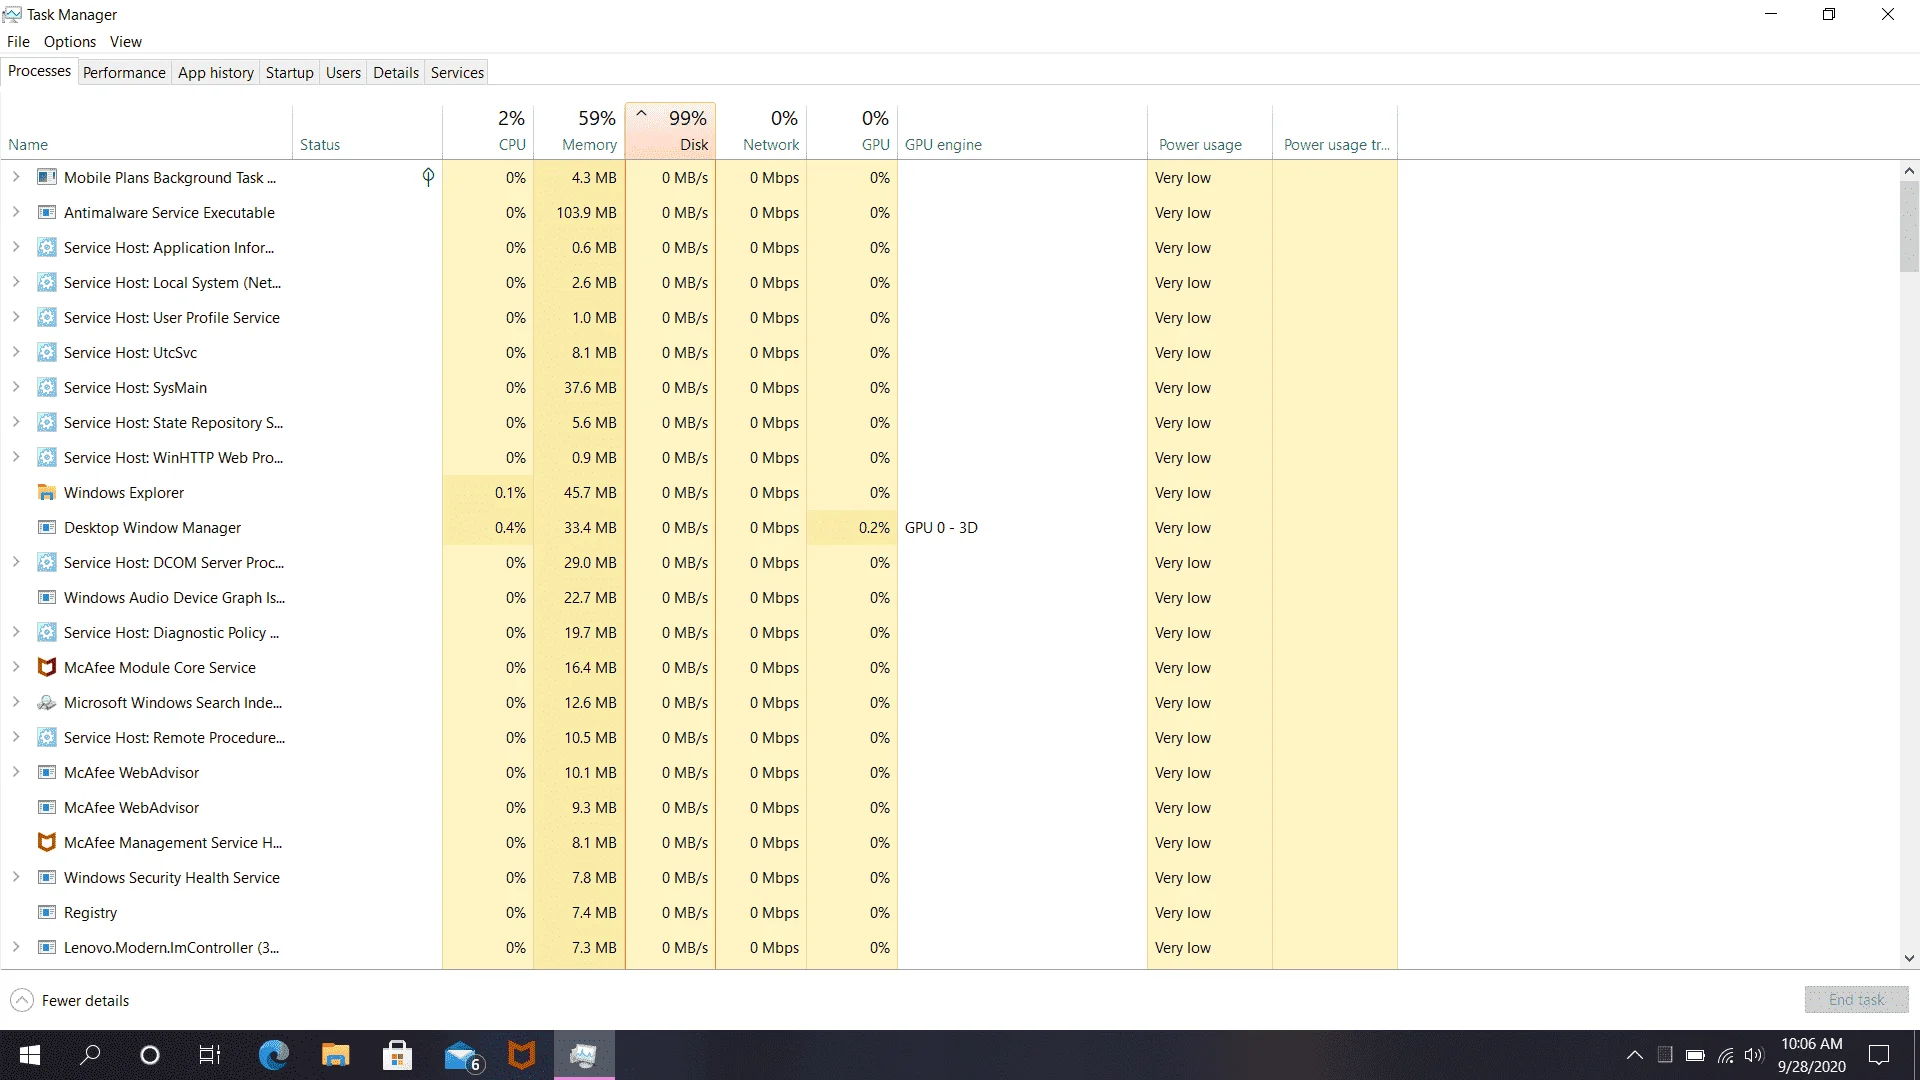
Task: Open McAfee from the taskbar
Action: tap(522, 1055)
